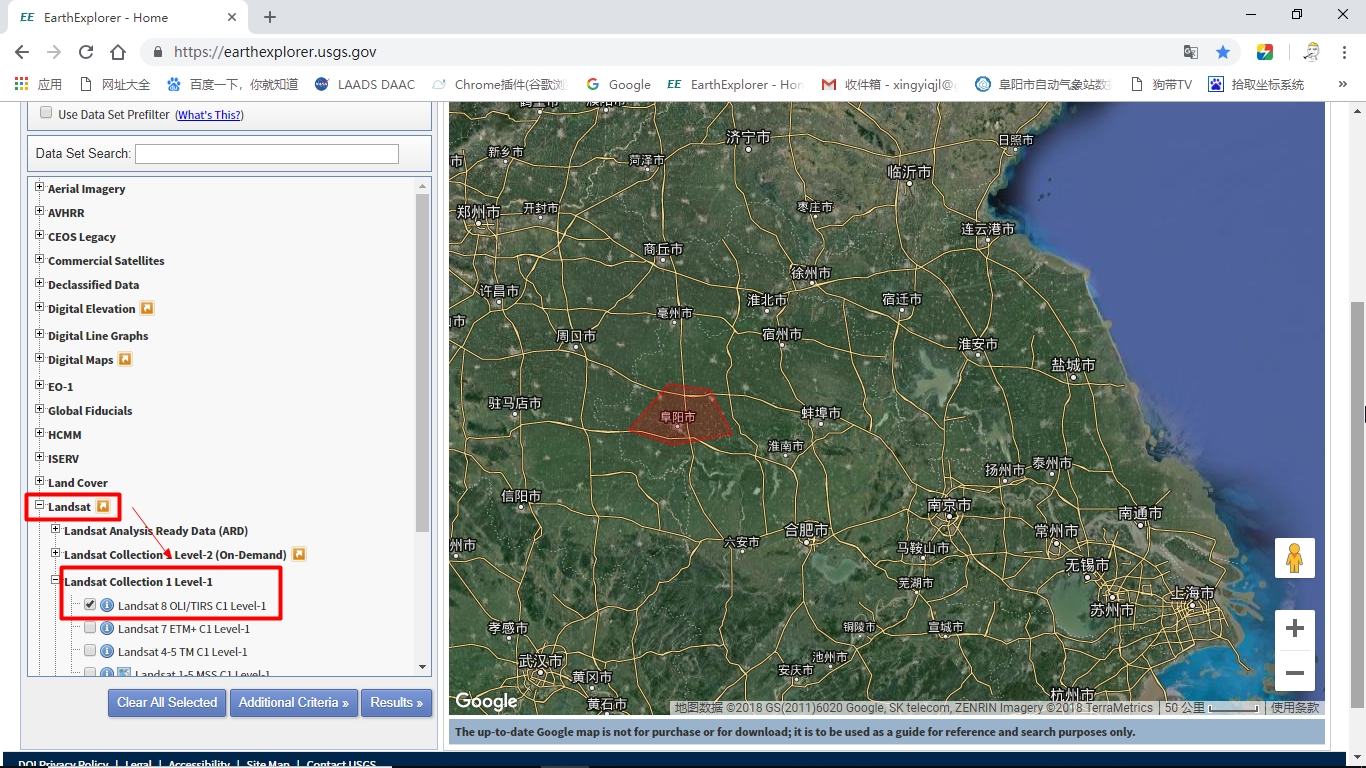Expand Landsat Collection Level-2 (On-Demand)
The image size is (1366, 768).
[56, 553]
